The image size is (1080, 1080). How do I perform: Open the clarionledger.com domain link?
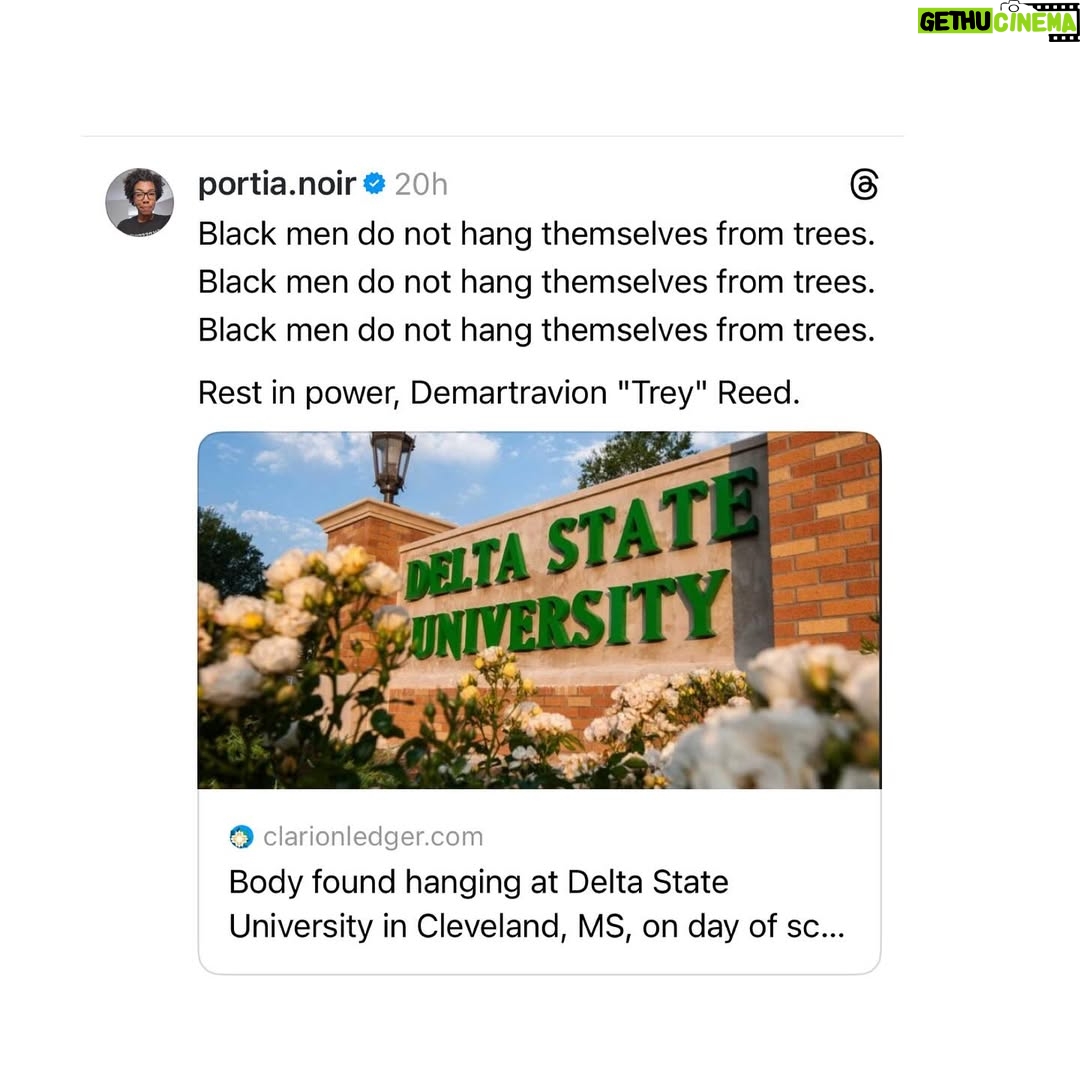373,837
